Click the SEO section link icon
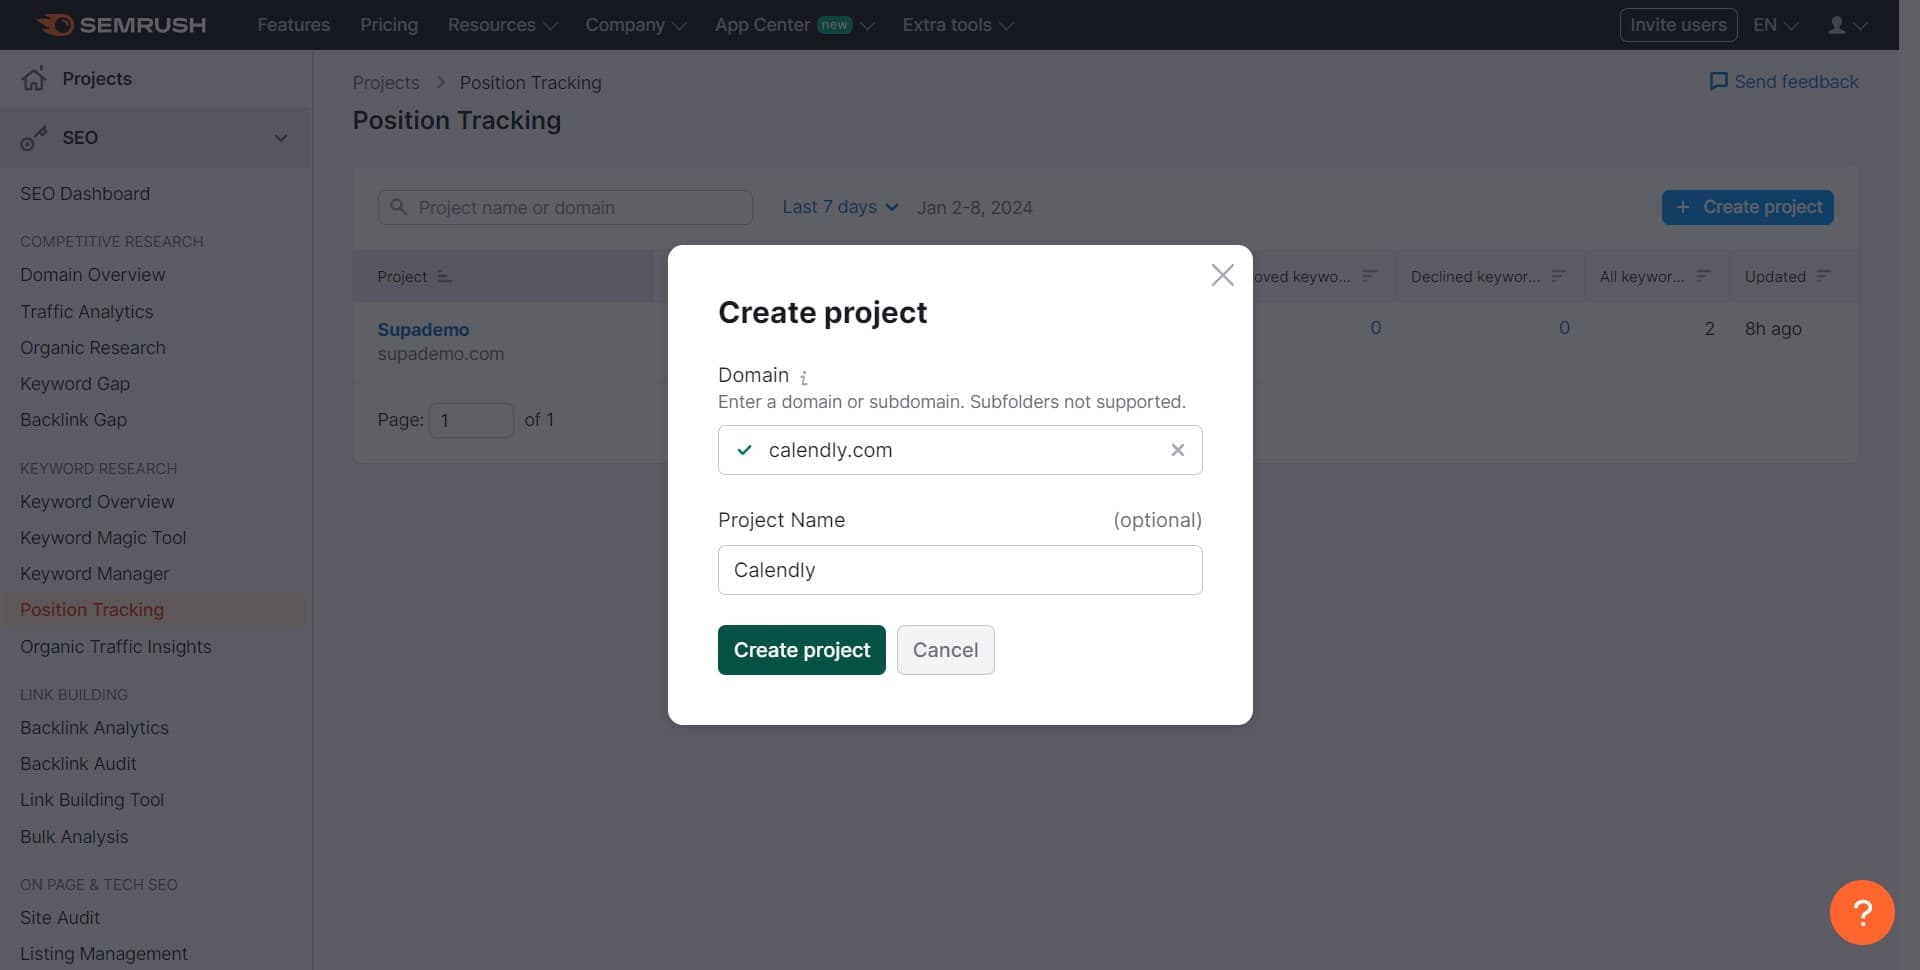Viewport: 1920px width, 970px height. (x=34, y=137)
